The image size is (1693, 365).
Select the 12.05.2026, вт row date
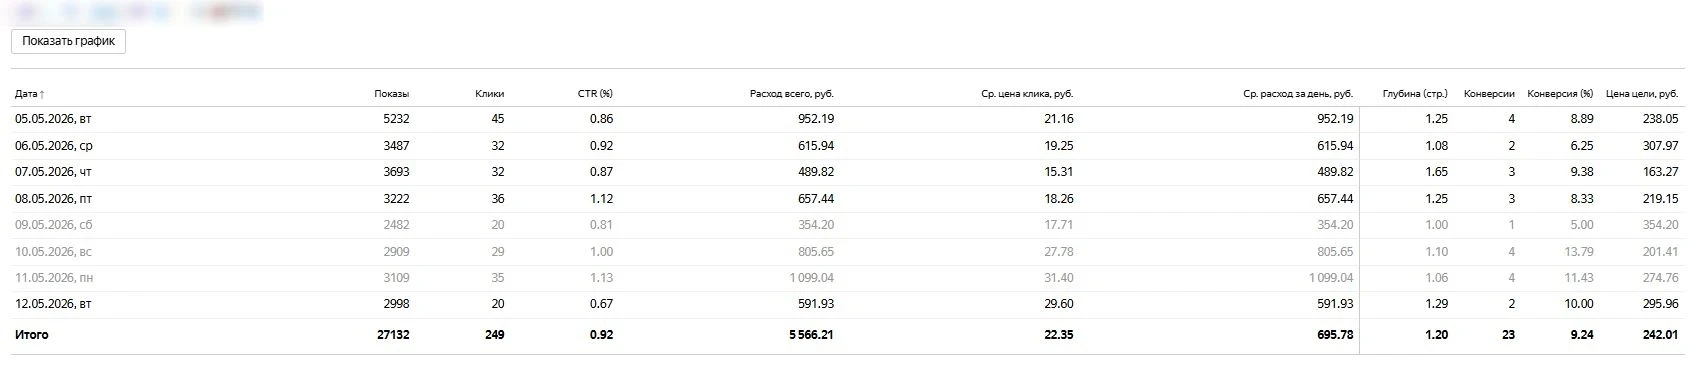tap(53, 304)
